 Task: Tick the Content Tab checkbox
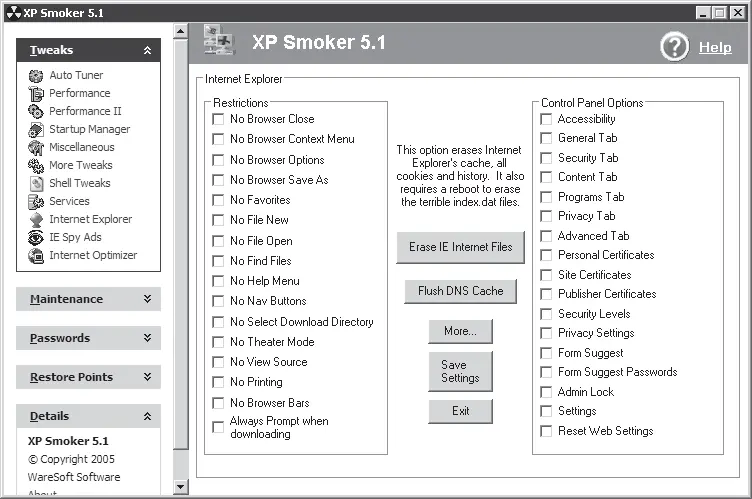coord(546,178)
